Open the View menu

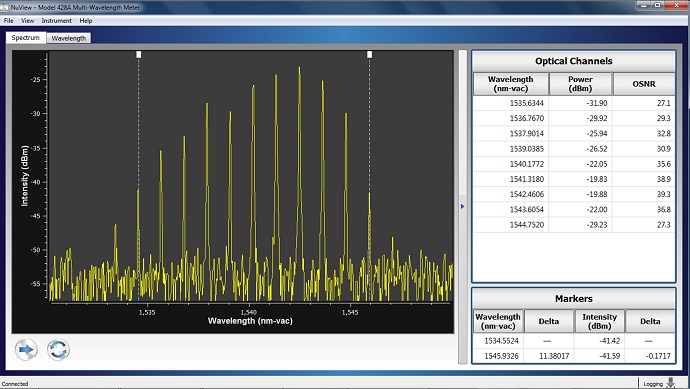(x=27, y=21)
